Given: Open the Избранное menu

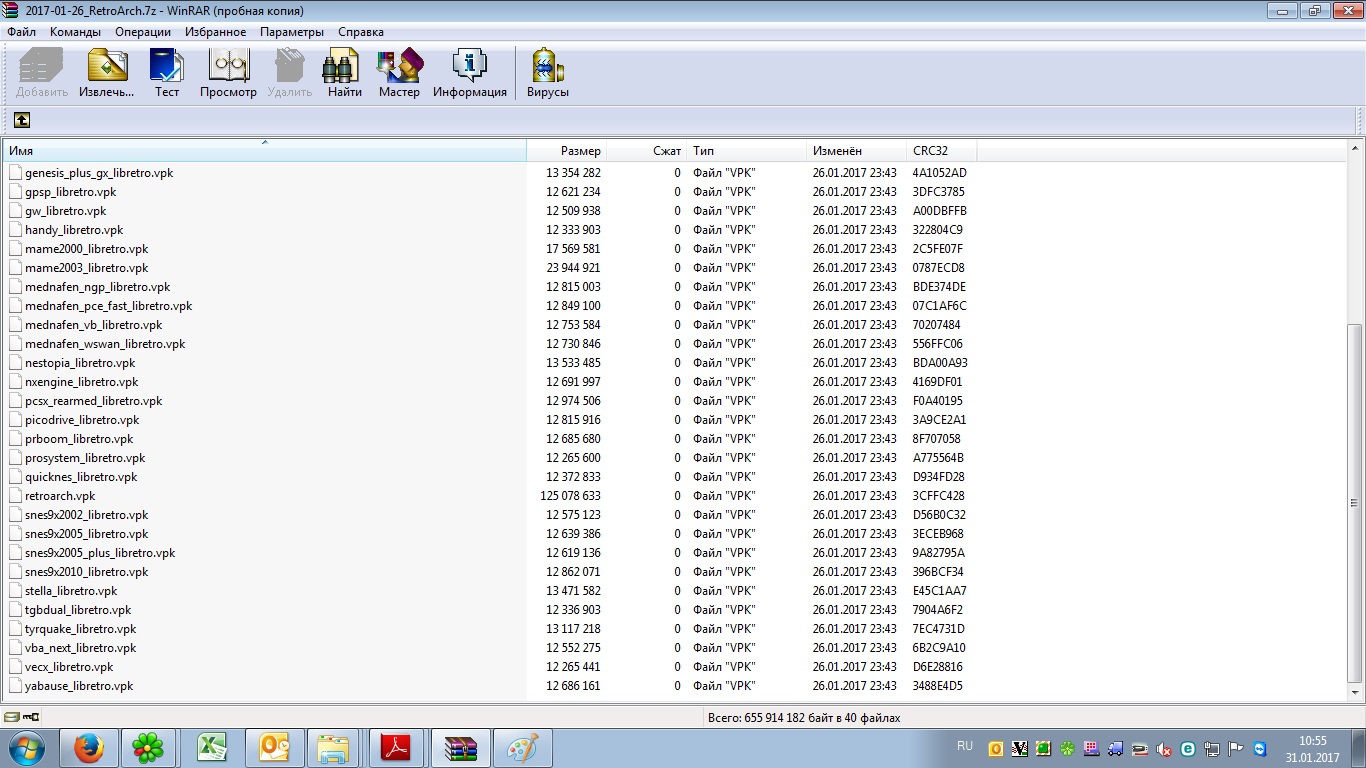Looking at the screenshot, I should click(215, 32).
